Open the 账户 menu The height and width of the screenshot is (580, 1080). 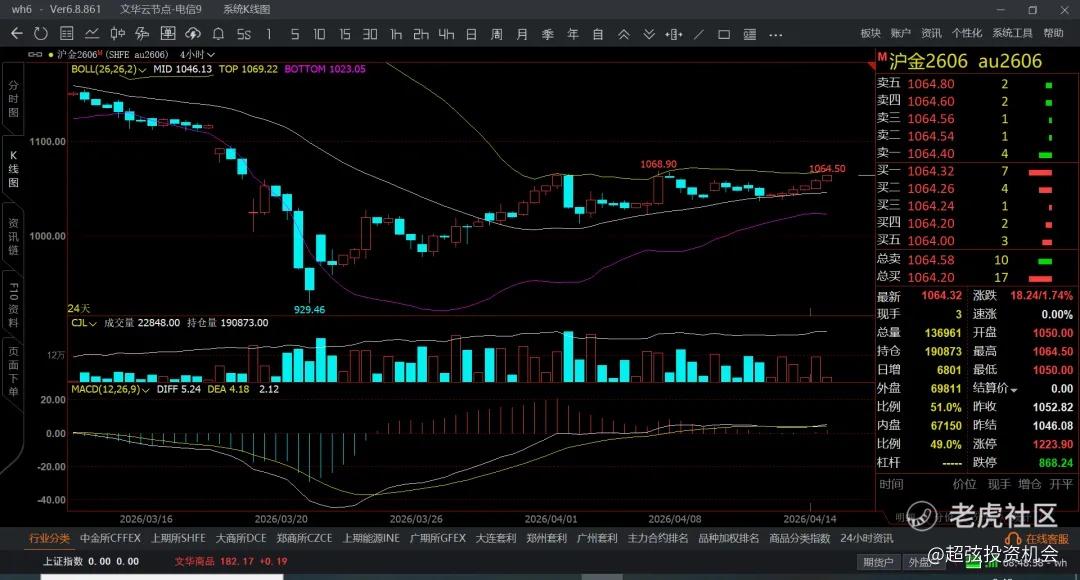pos(900,33)
